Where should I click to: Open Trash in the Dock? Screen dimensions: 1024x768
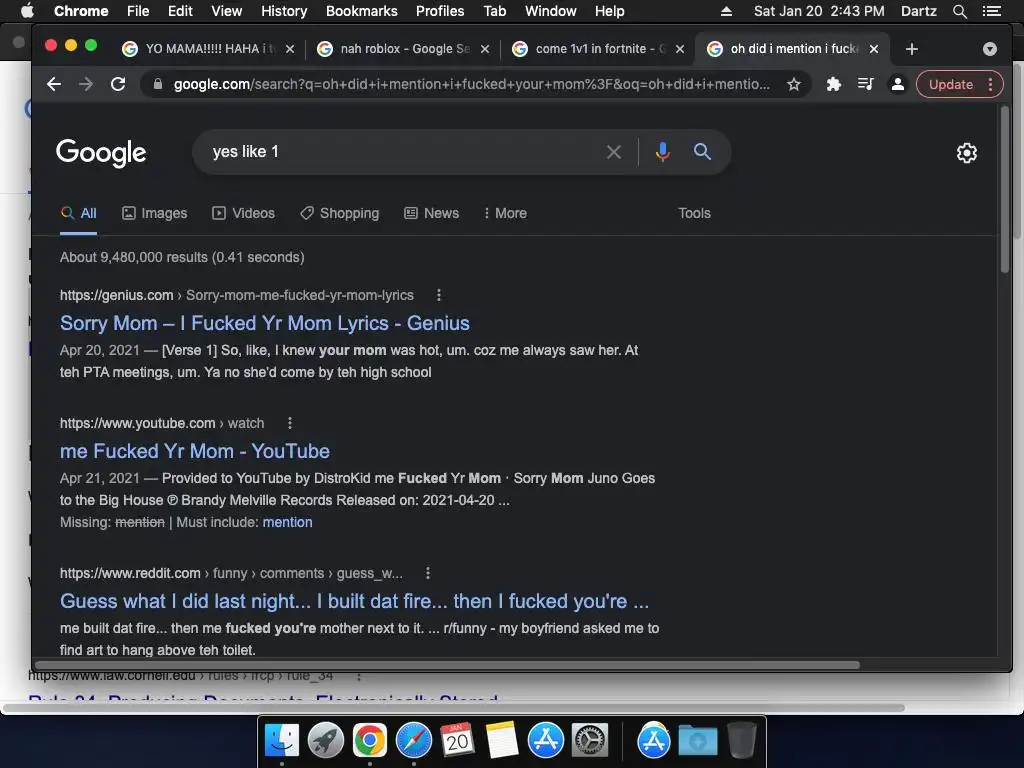[742, 741]
